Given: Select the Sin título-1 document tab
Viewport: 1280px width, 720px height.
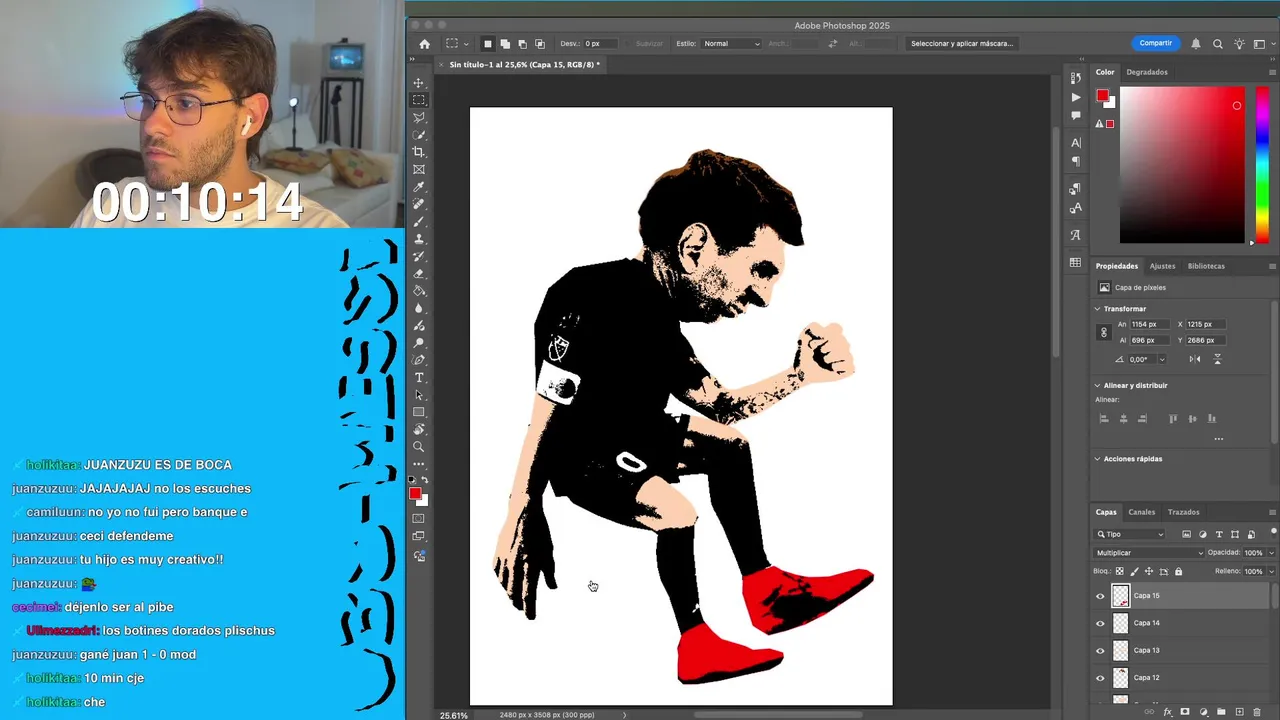Looking at the screenshot, I should (524, 64).
